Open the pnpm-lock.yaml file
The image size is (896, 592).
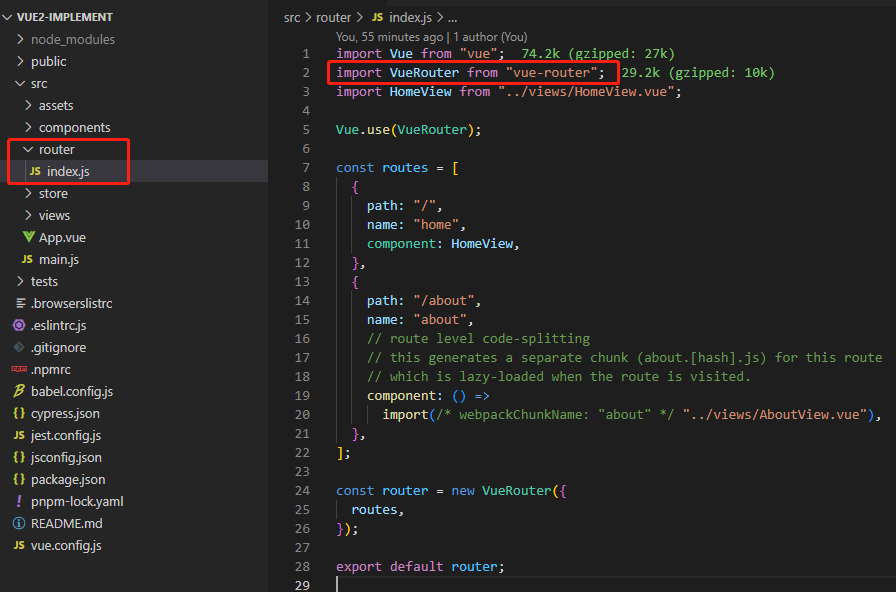[x=134, y=501]
